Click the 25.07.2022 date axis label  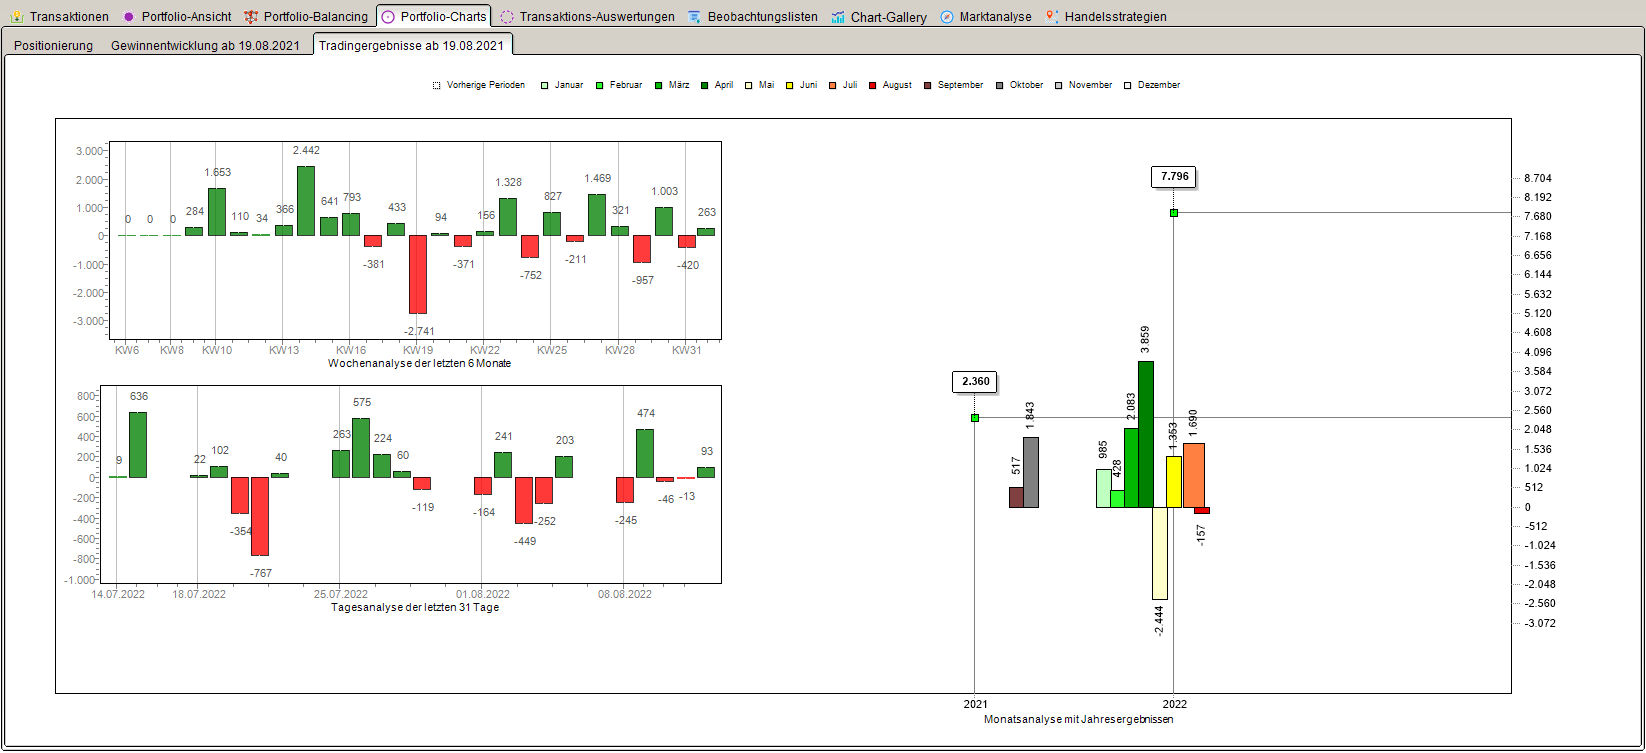tap(341, 594)
